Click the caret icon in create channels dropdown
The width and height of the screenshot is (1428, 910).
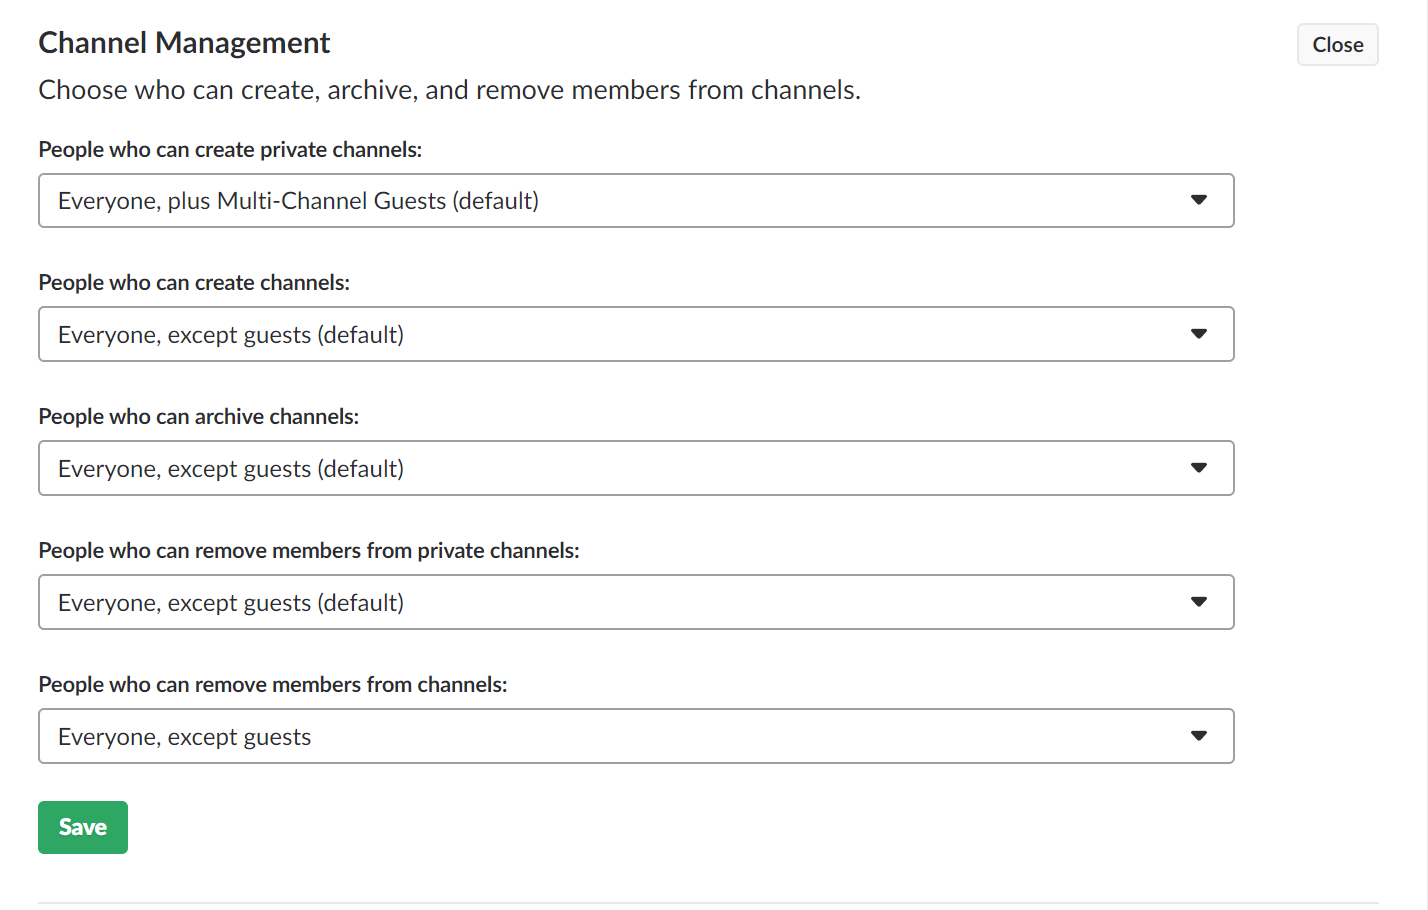(x=1199, y=334)
